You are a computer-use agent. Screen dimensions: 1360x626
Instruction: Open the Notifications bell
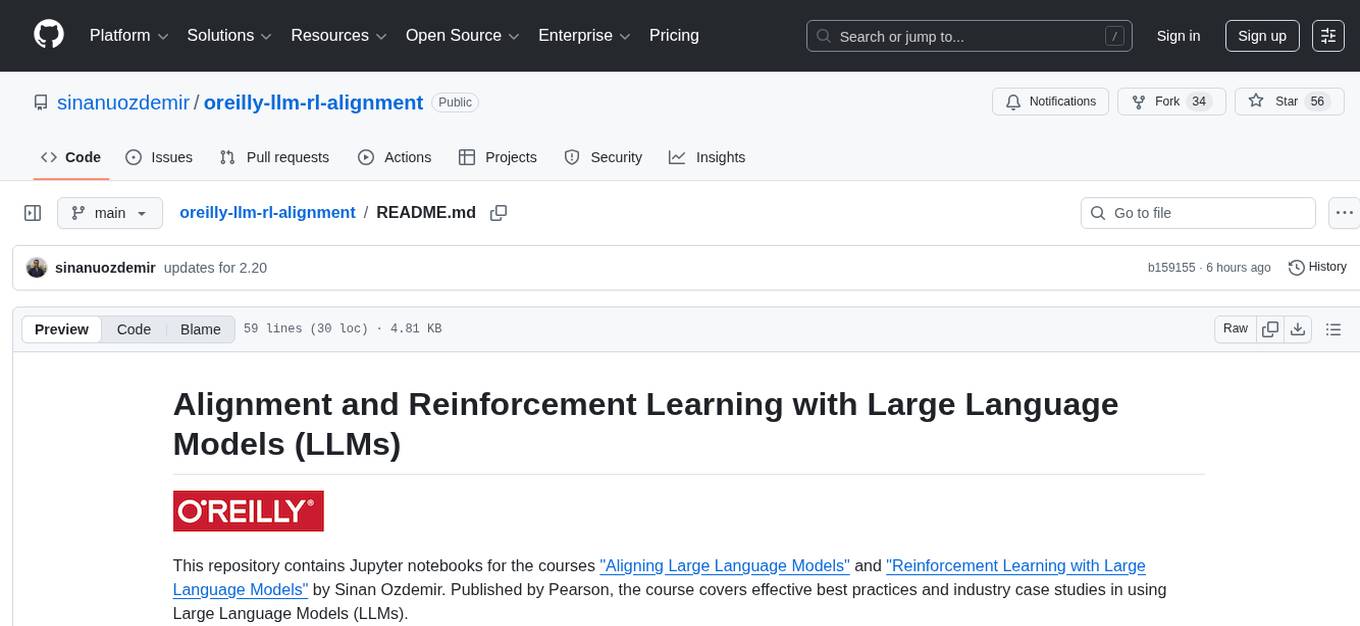1050,101
